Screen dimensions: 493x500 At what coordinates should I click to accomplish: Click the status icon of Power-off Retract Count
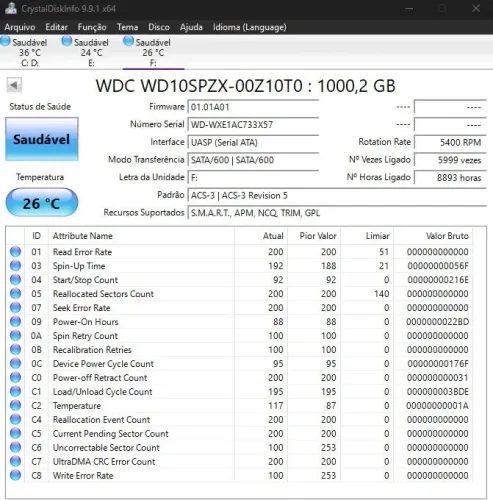pyautogui.click(x=15, y=378)
